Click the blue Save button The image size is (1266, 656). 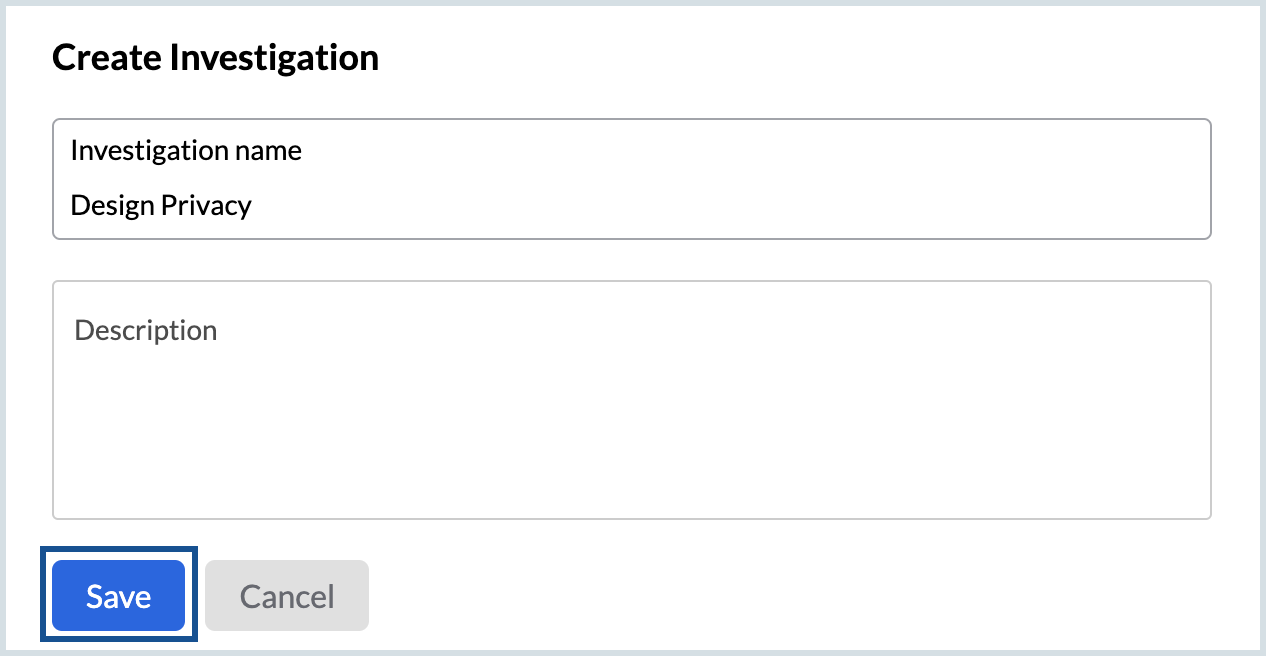coord(118,596)
